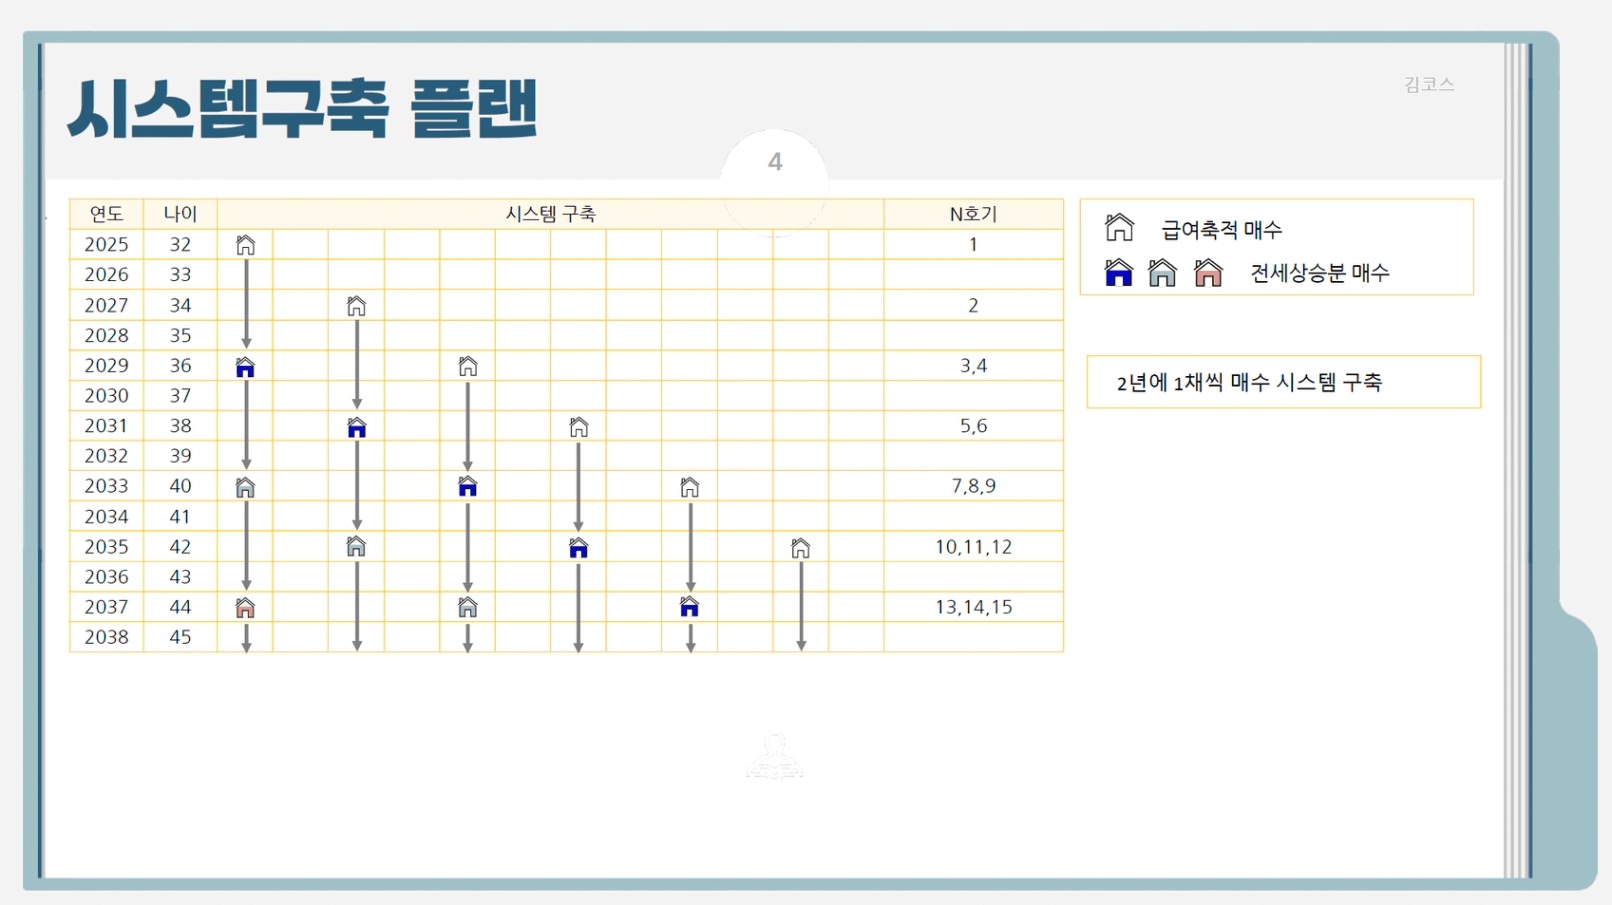1612x905 pixels.
Task: Select the 연도 column header
Action: click(x=106, y=214)
